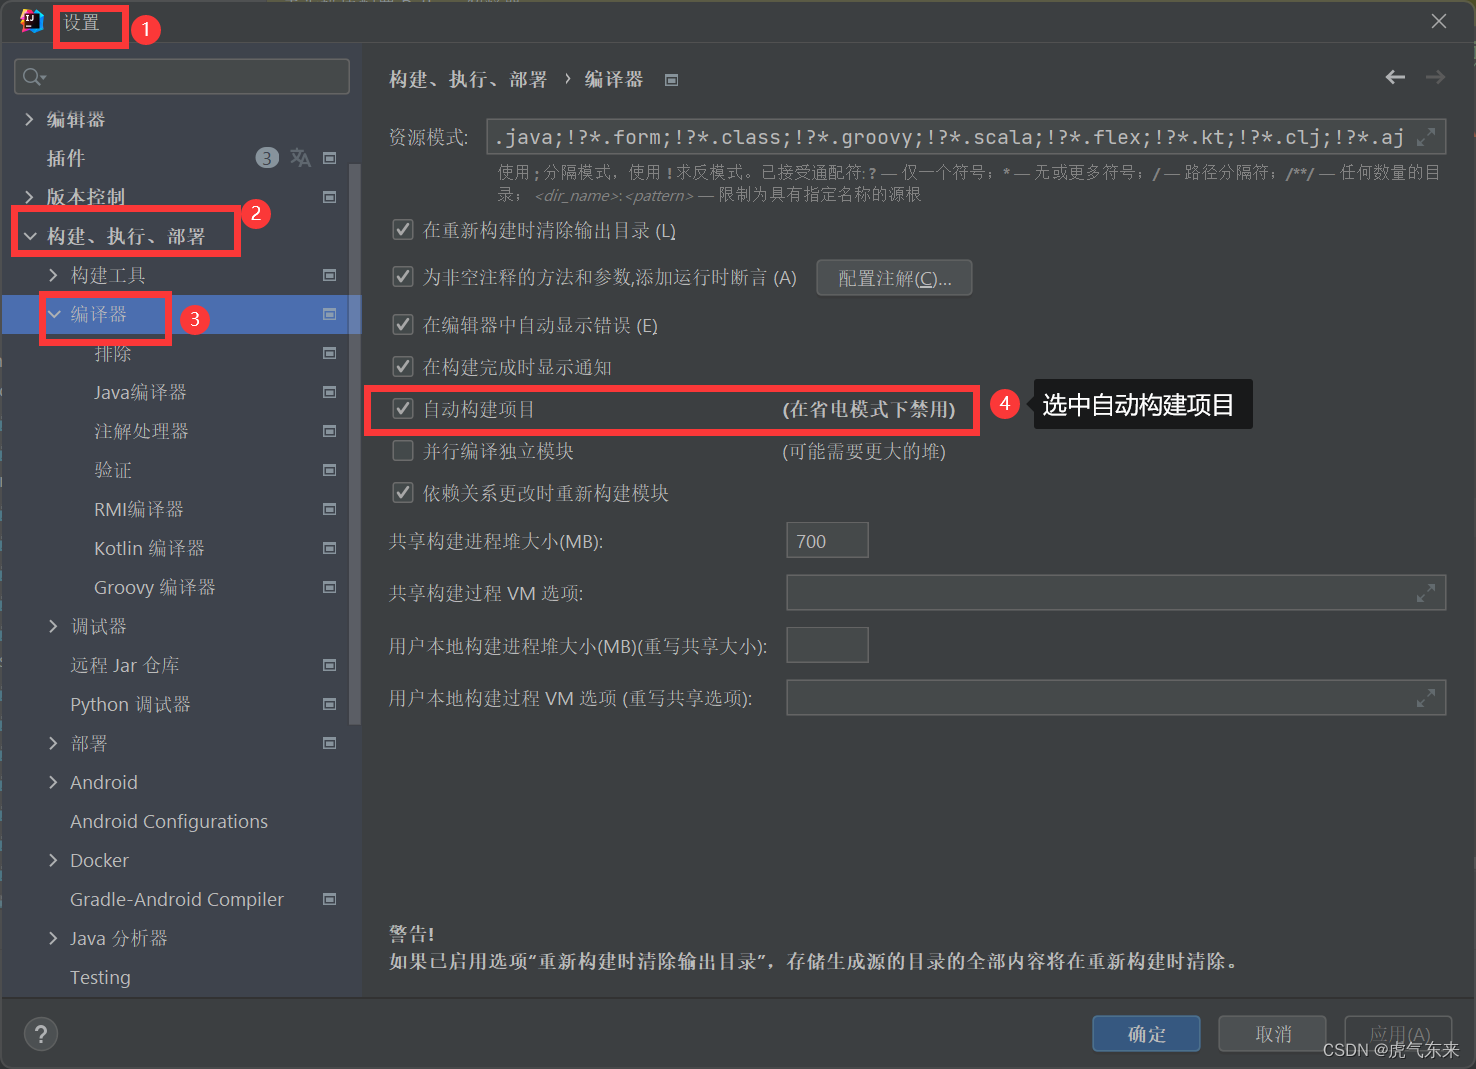Viewport: 1476px width, 1069px height.
Task: Enable 并行编译独立模块
Action: 402,450
